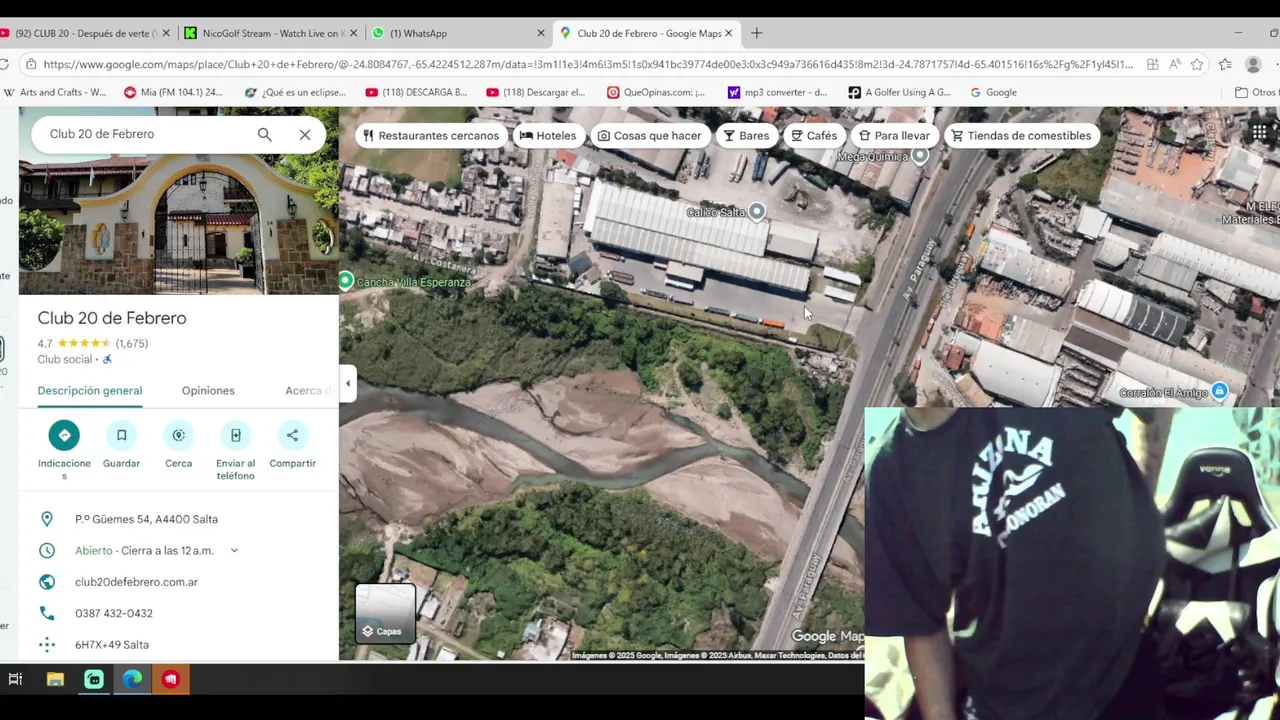Select Tiendas de comestibles chip
The height and width of the screenshot is (720, 1280).
coord(1021,136)
